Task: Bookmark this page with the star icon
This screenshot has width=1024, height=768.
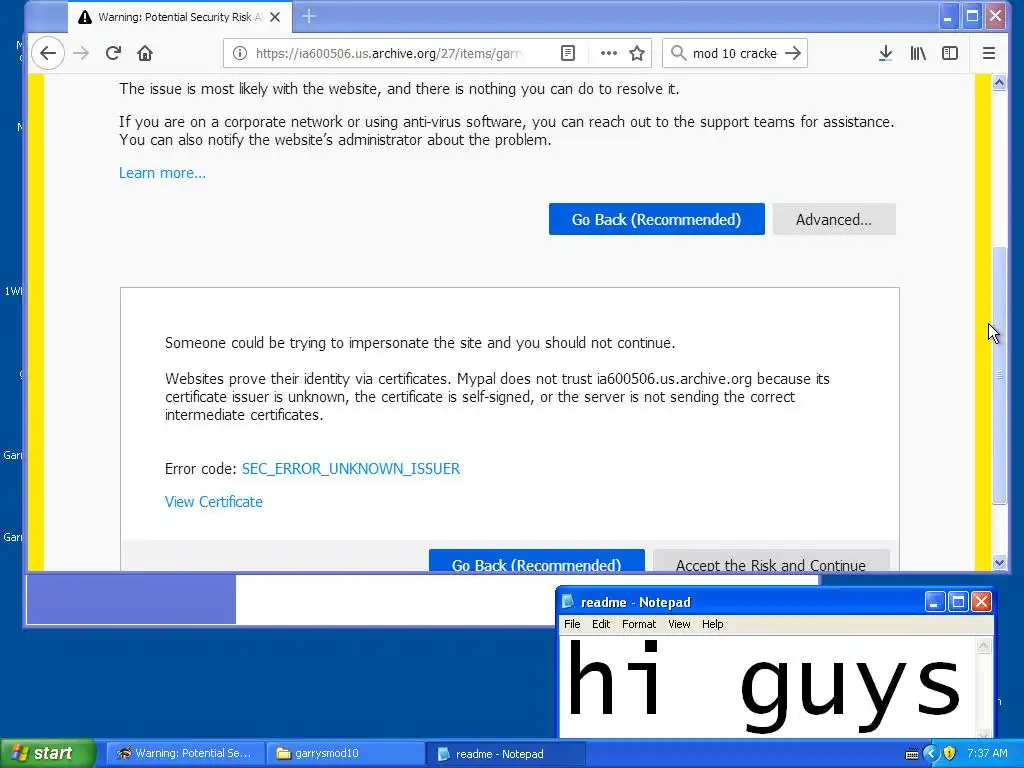Action: point(637,54)
